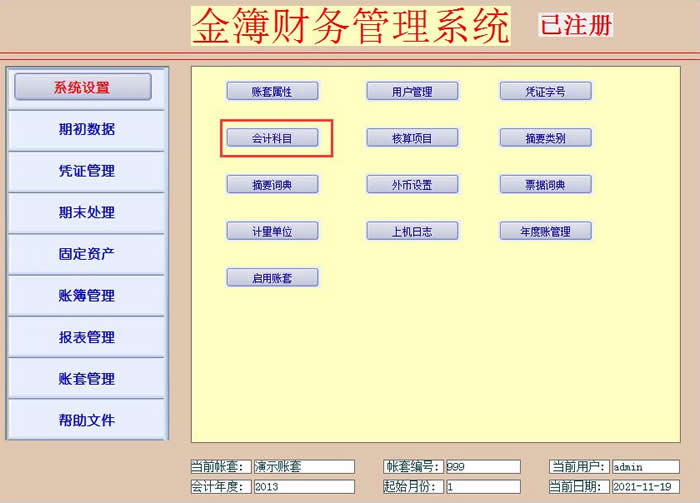This screenshot has width=700, height=503.
Task: Click the 票据词典 button
Action: coord(546,185)
